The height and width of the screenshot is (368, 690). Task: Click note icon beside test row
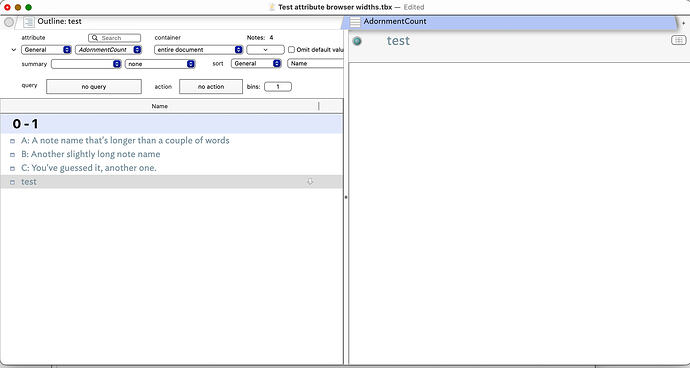[12, 182]
